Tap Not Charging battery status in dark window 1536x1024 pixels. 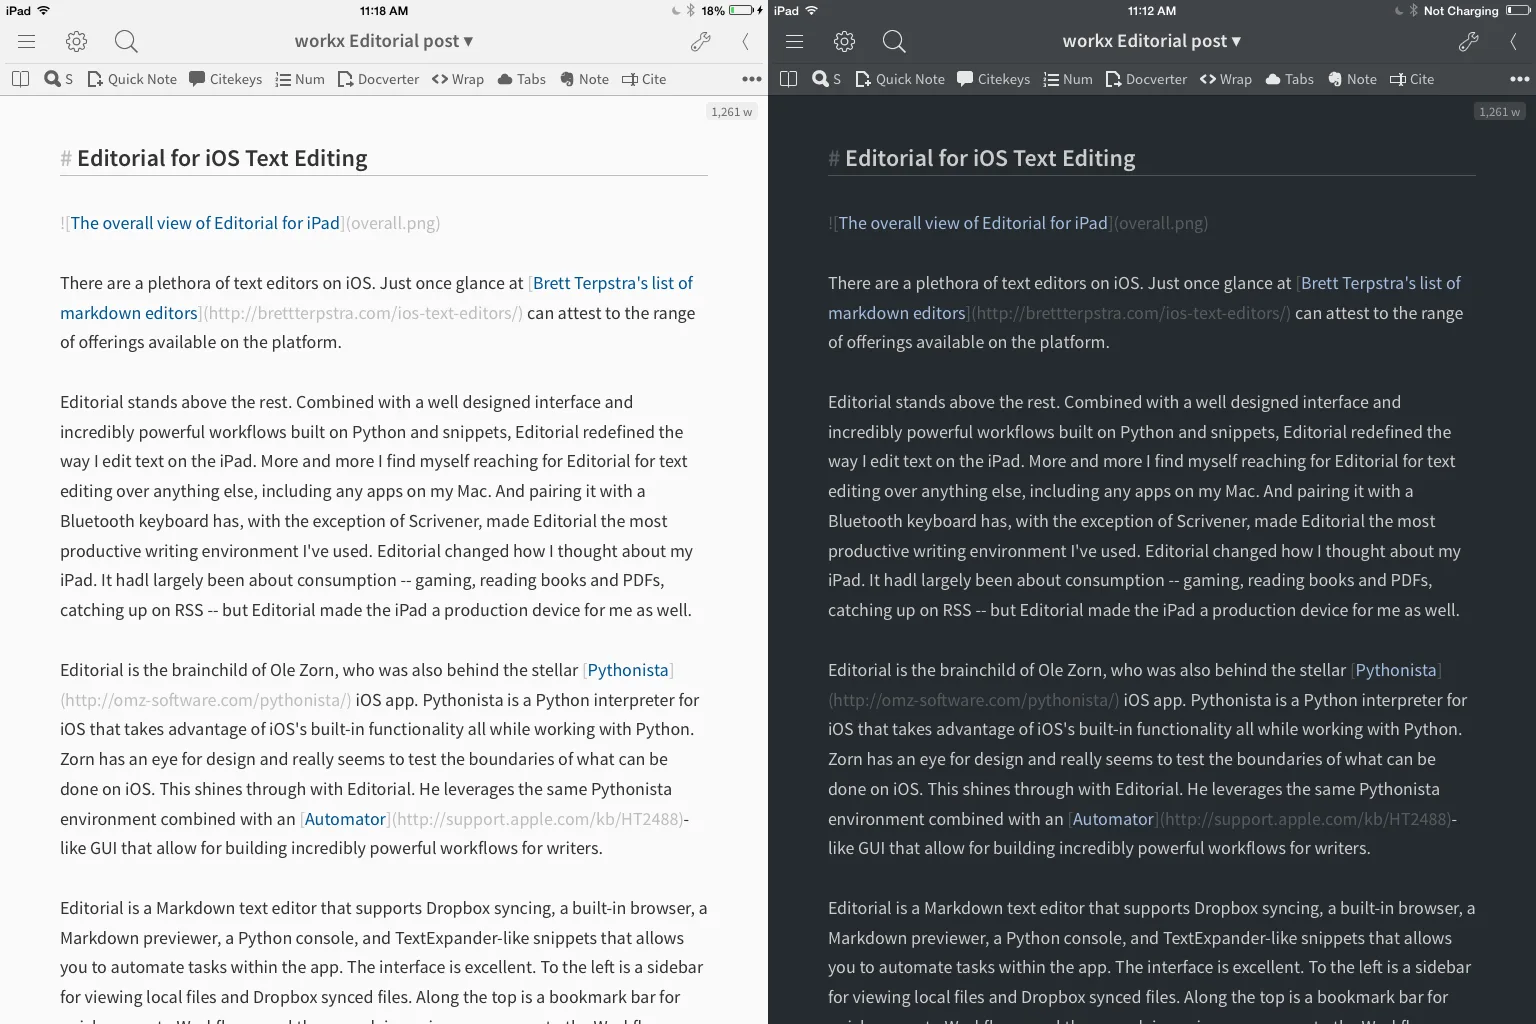click(x=1461, y=11)
